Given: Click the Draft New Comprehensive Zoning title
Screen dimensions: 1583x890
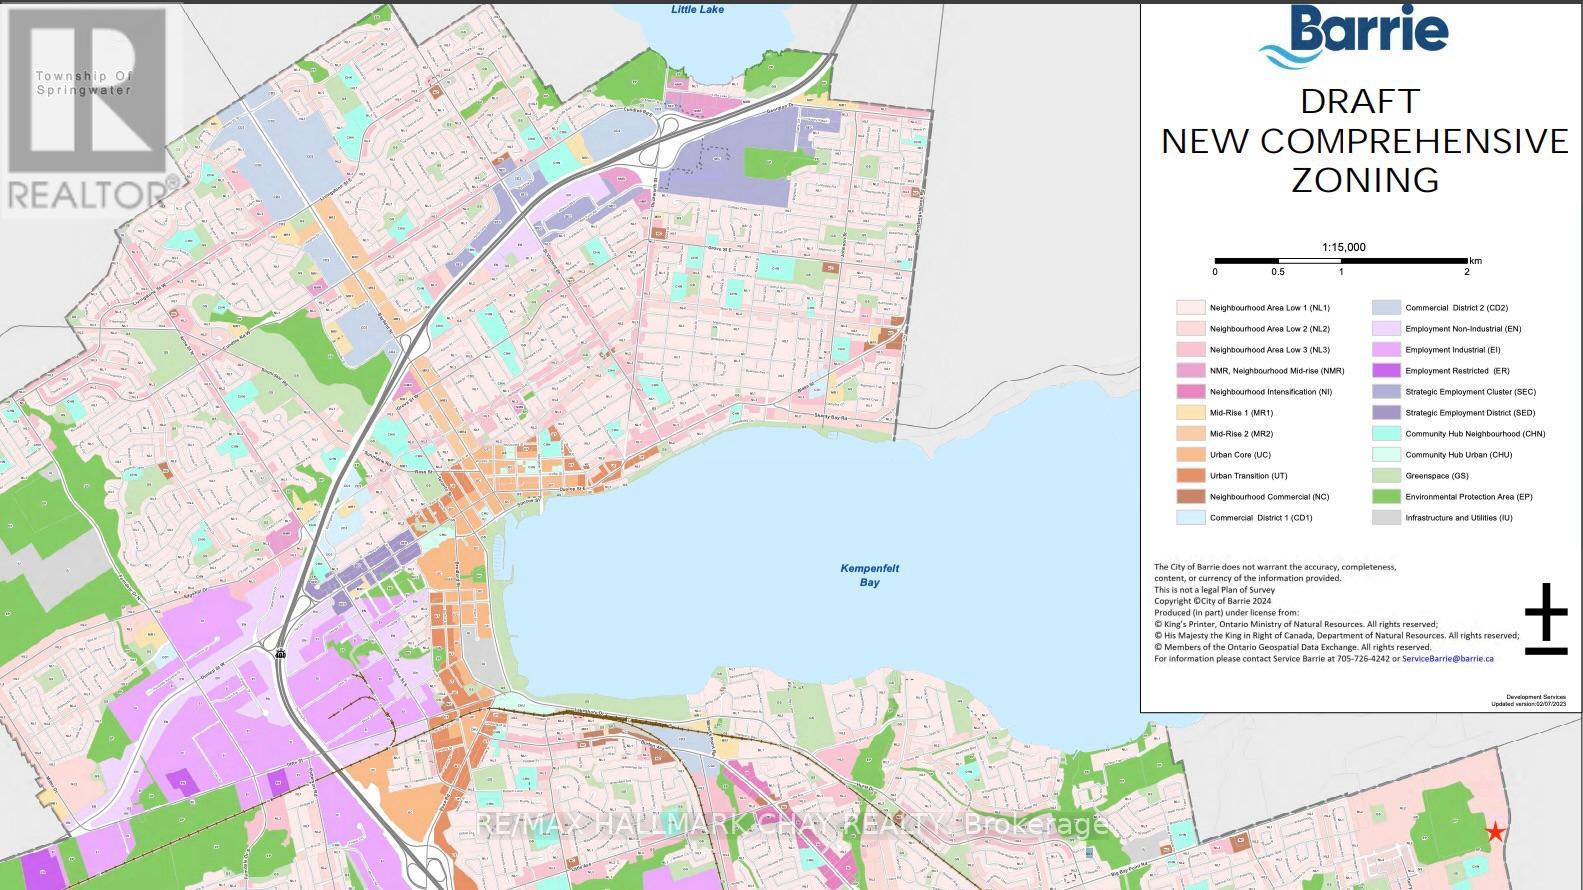Looking at the screenshot, I should pos(1364,140).
